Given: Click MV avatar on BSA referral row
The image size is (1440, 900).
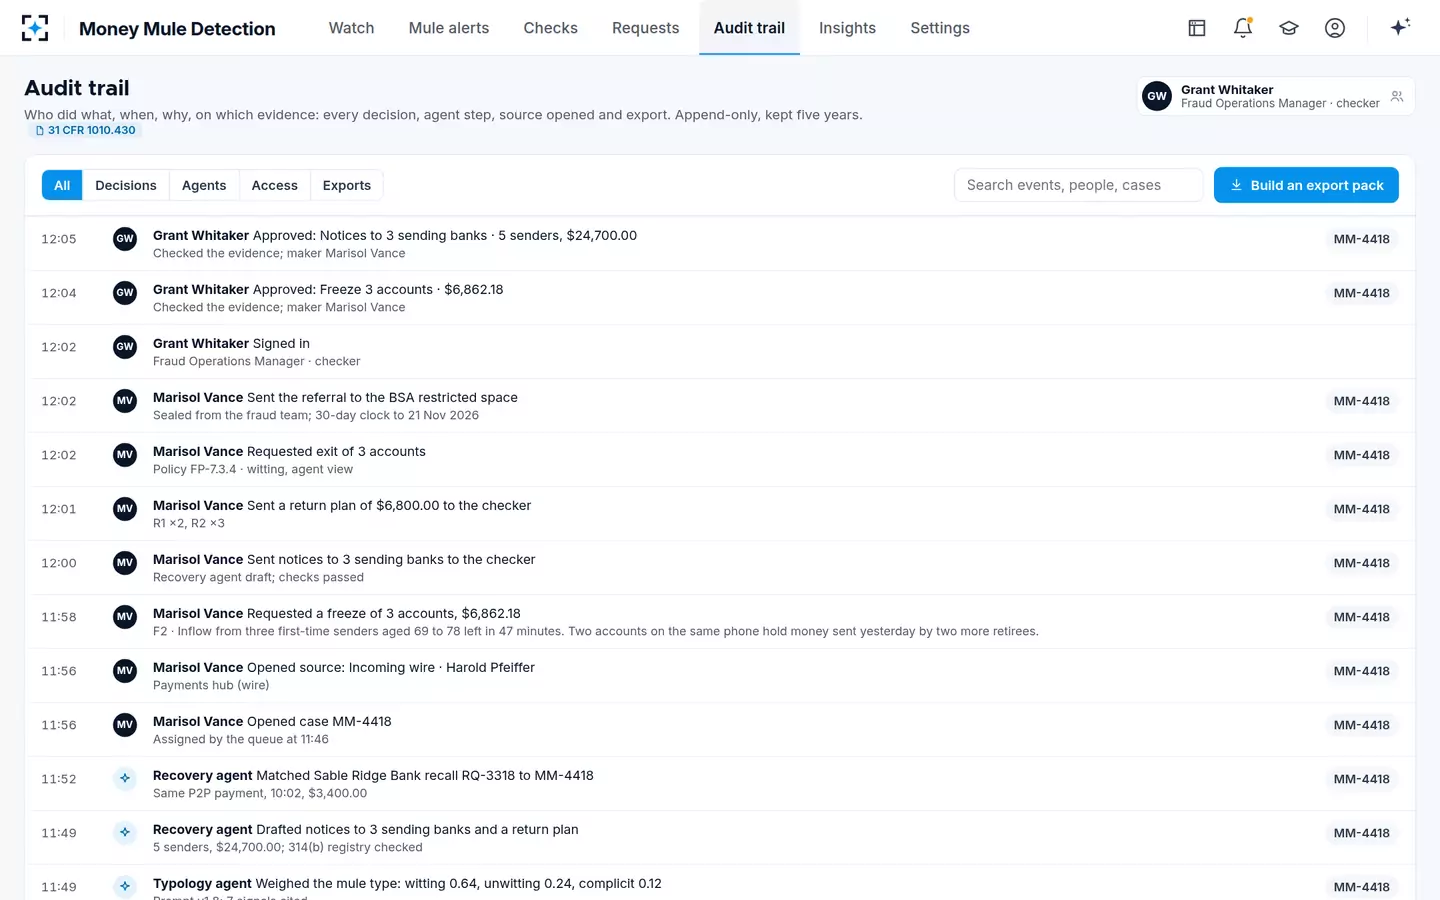Looking at the screenshot, I should pyautogui.click(x=125, y=401).
